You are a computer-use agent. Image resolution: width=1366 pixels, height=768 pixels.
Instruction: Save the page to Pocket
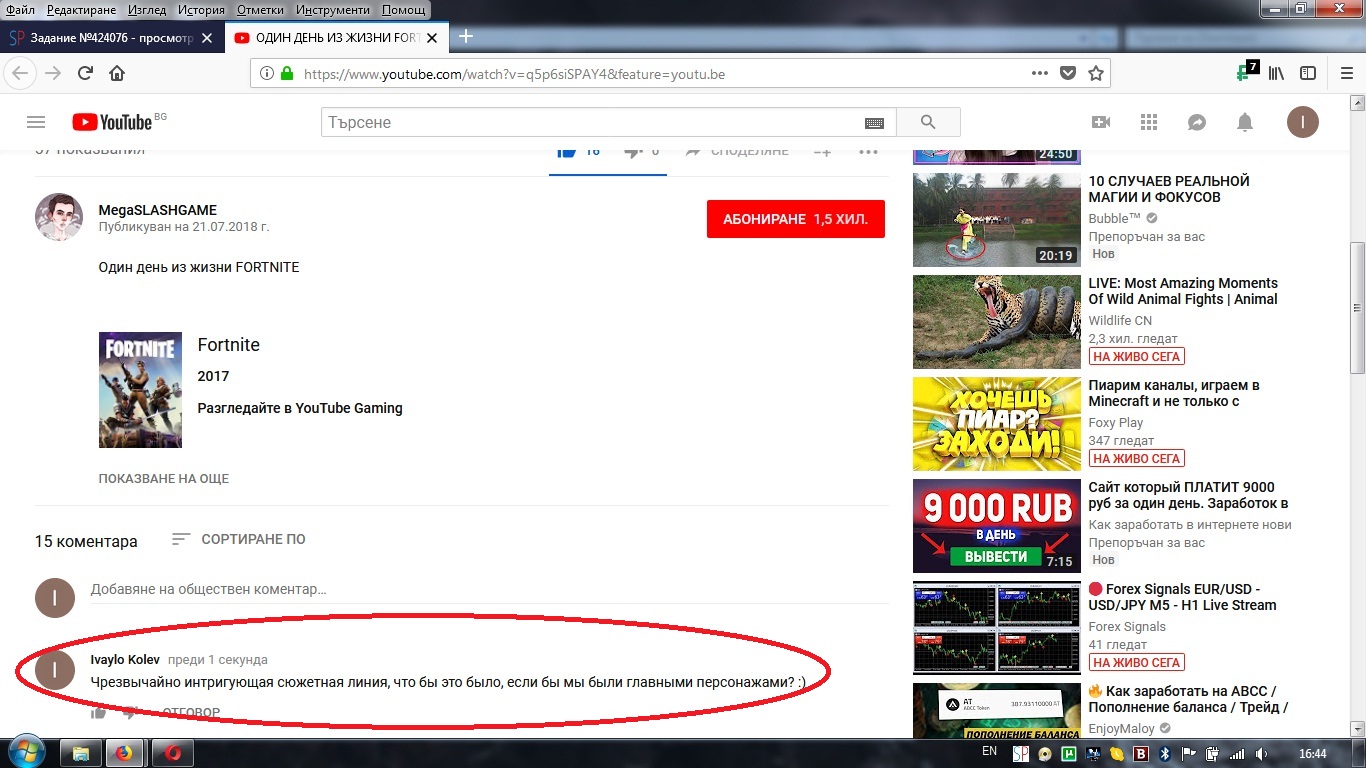click(1068, 73)
